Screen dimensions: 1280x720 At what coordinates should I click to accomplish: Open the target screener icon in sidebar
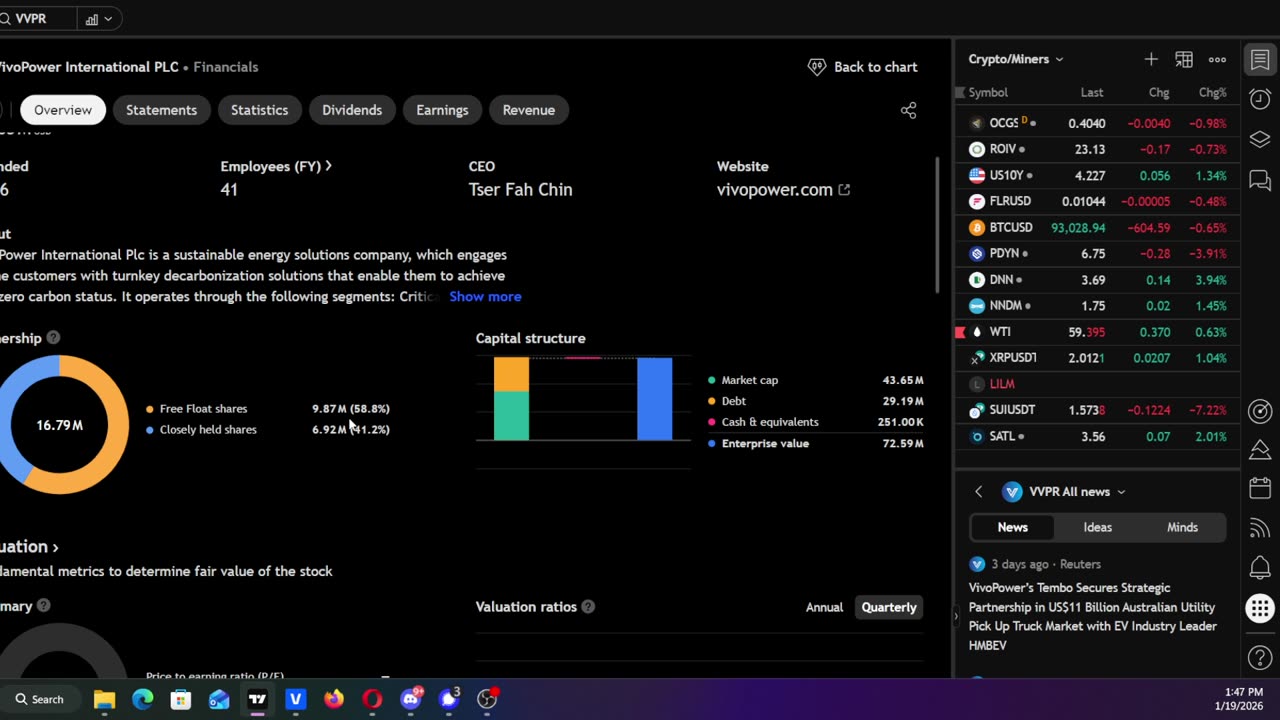click(1260, 411)
